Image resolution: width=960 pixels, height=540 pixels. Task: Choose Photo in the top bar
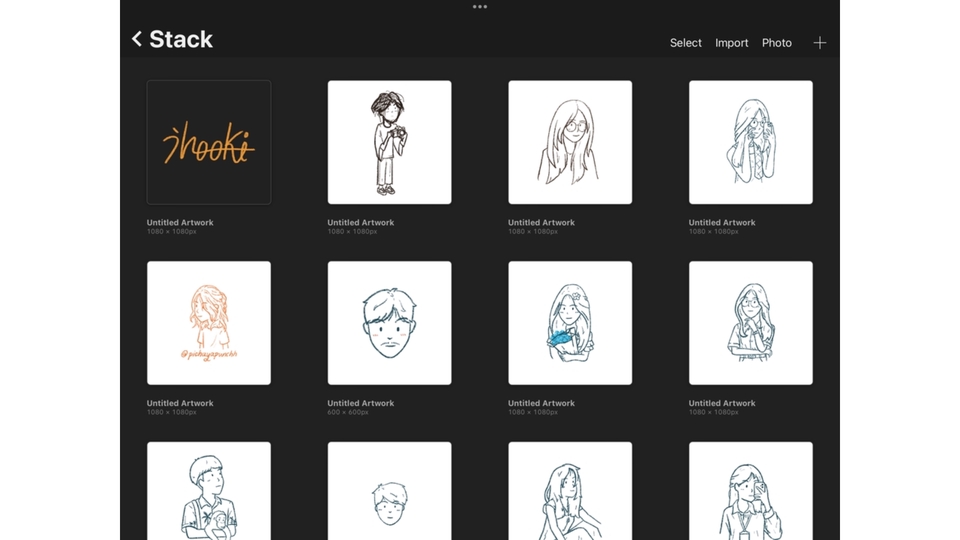pyautogui.click(x=776, y=43)
